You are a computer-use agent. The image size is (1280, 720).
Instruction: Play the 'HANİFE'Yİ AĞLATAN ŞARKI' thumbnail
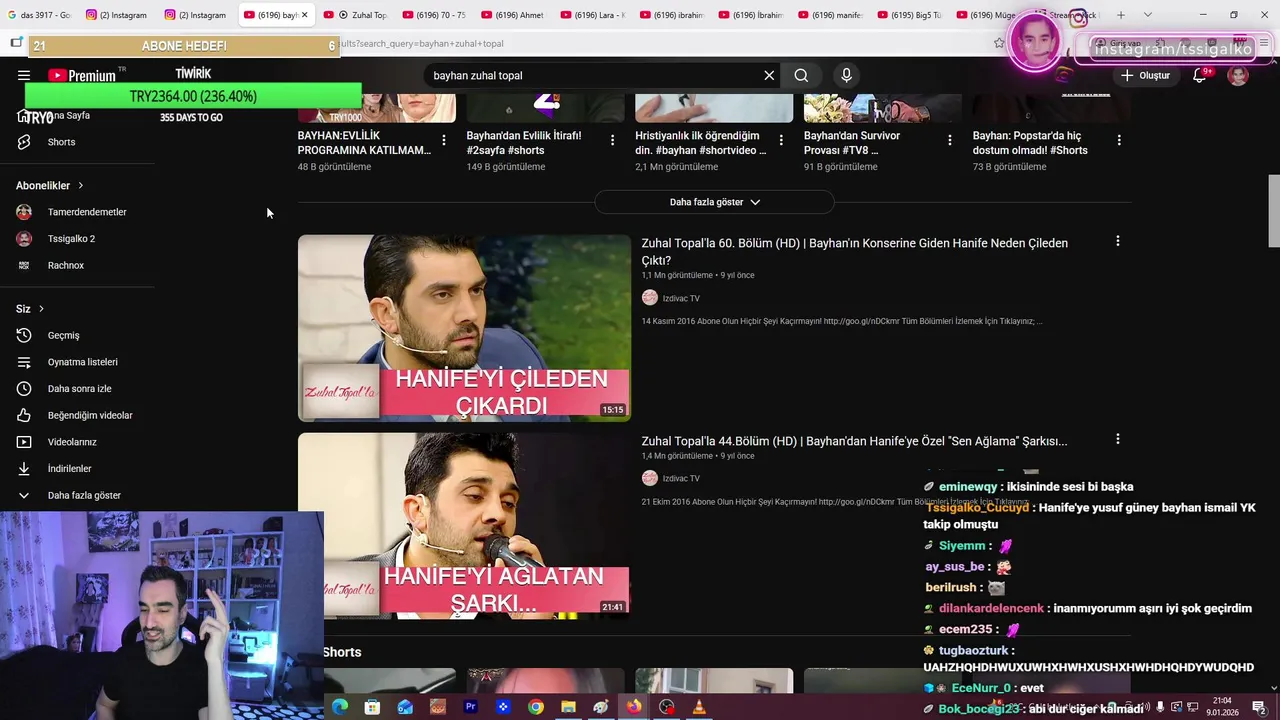(x=464, y=525)
